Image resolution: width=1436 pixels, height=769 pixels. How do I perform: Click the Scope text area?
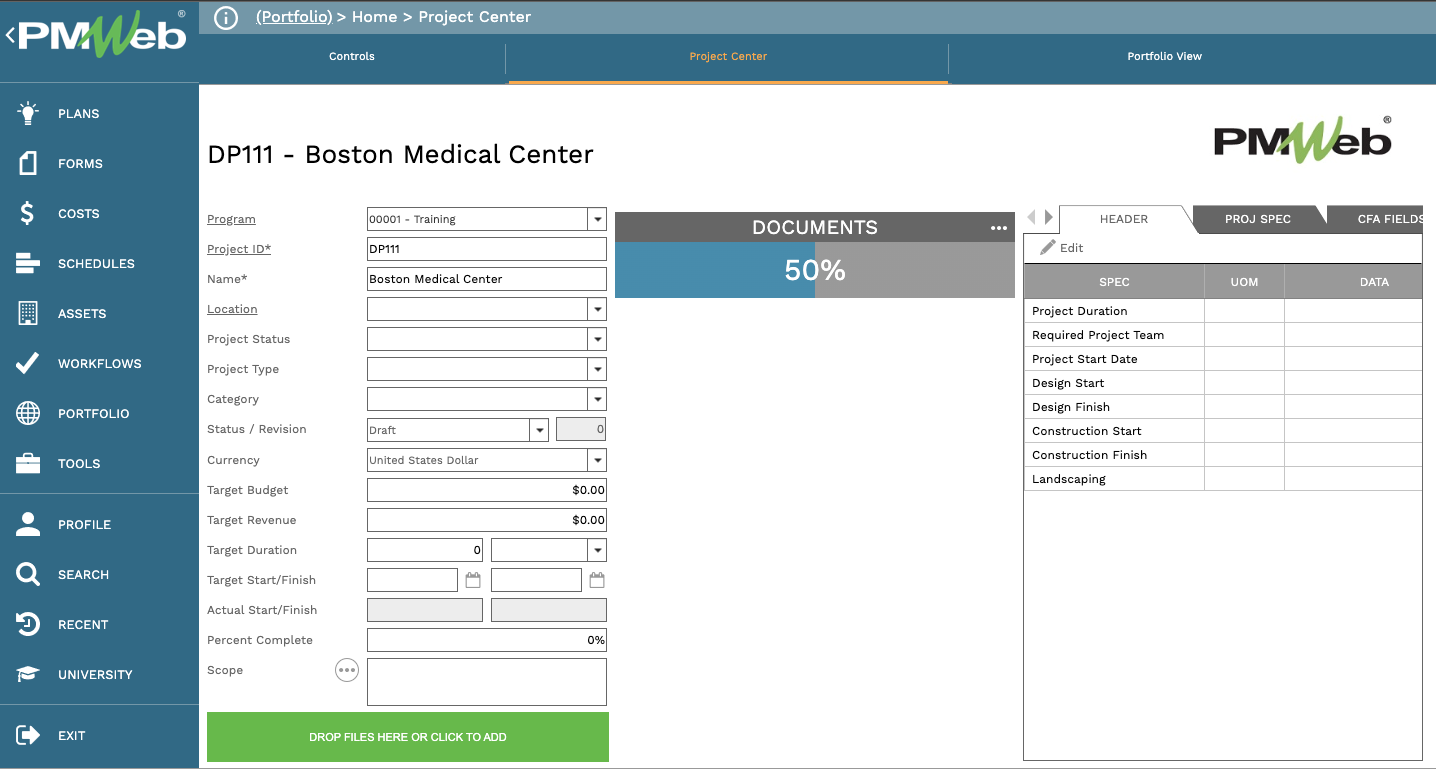click(x=487, y=682)
